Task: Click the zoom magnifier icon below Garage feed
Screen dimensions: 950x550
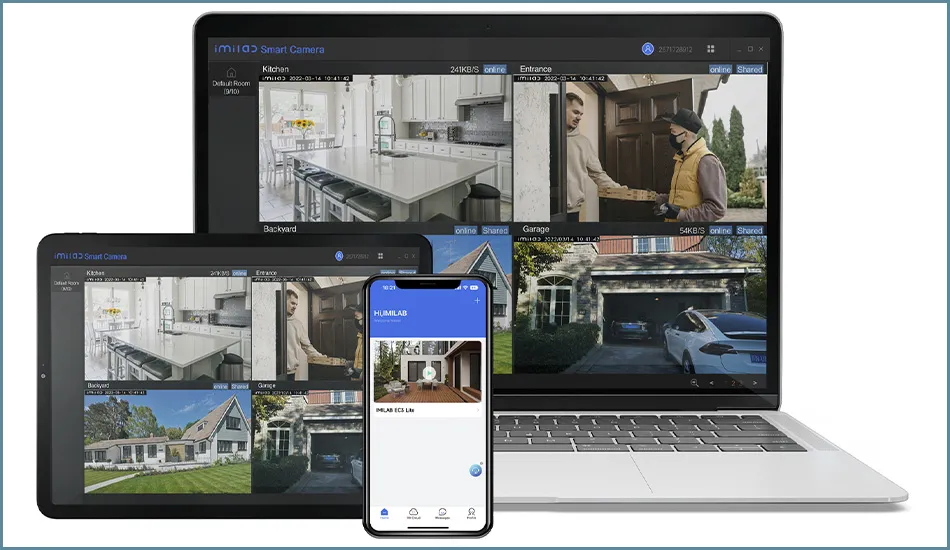Action: [x=693, y=382]
